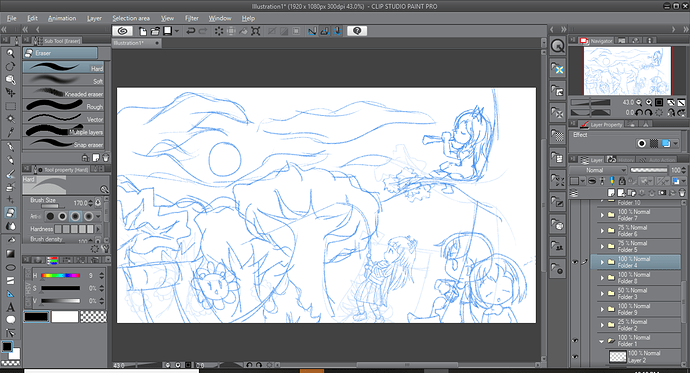Screen dimensions: 690x373
Task: Select the Kneaded eraser sub tool
Action: click(63, 93)
